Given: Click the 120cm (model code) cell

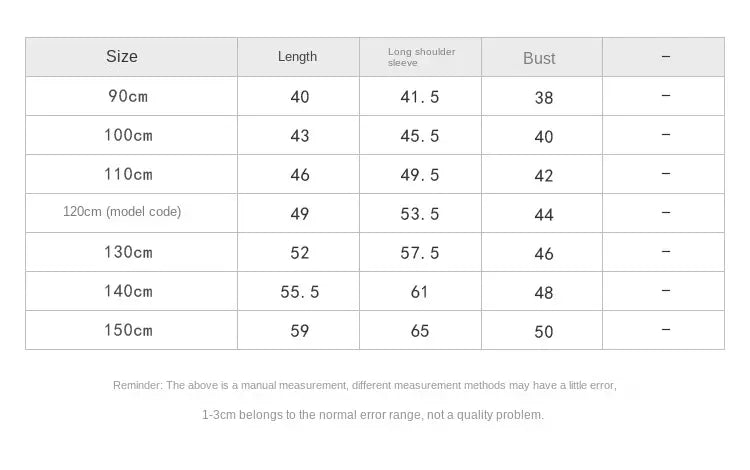Looking at the screenshot, I should pyautogui.click(x=122, y=212).
